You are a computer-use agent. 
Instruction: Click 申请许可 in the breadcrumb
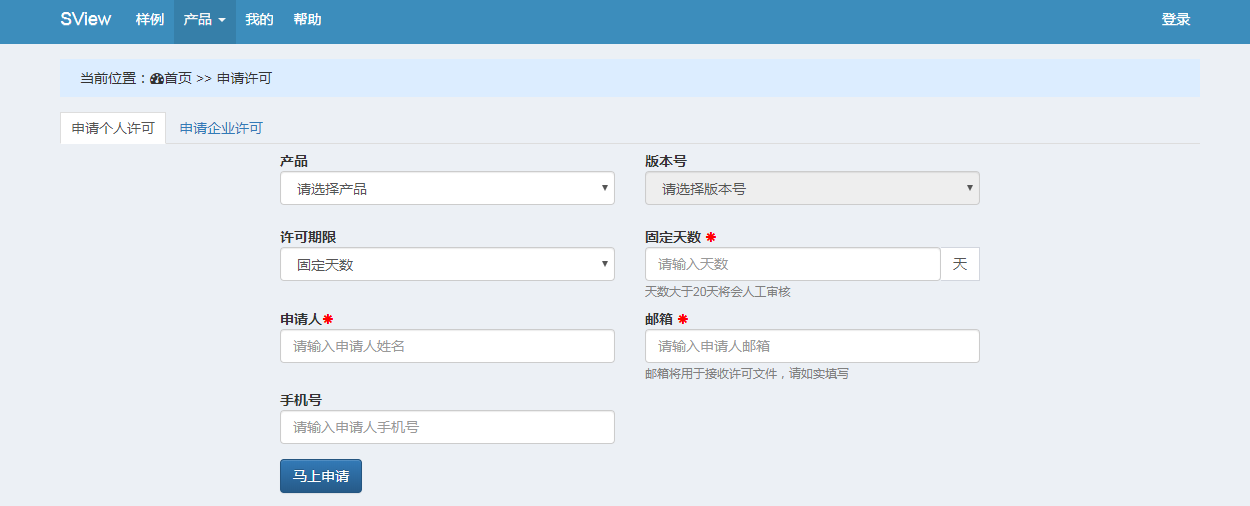[244, 78]
